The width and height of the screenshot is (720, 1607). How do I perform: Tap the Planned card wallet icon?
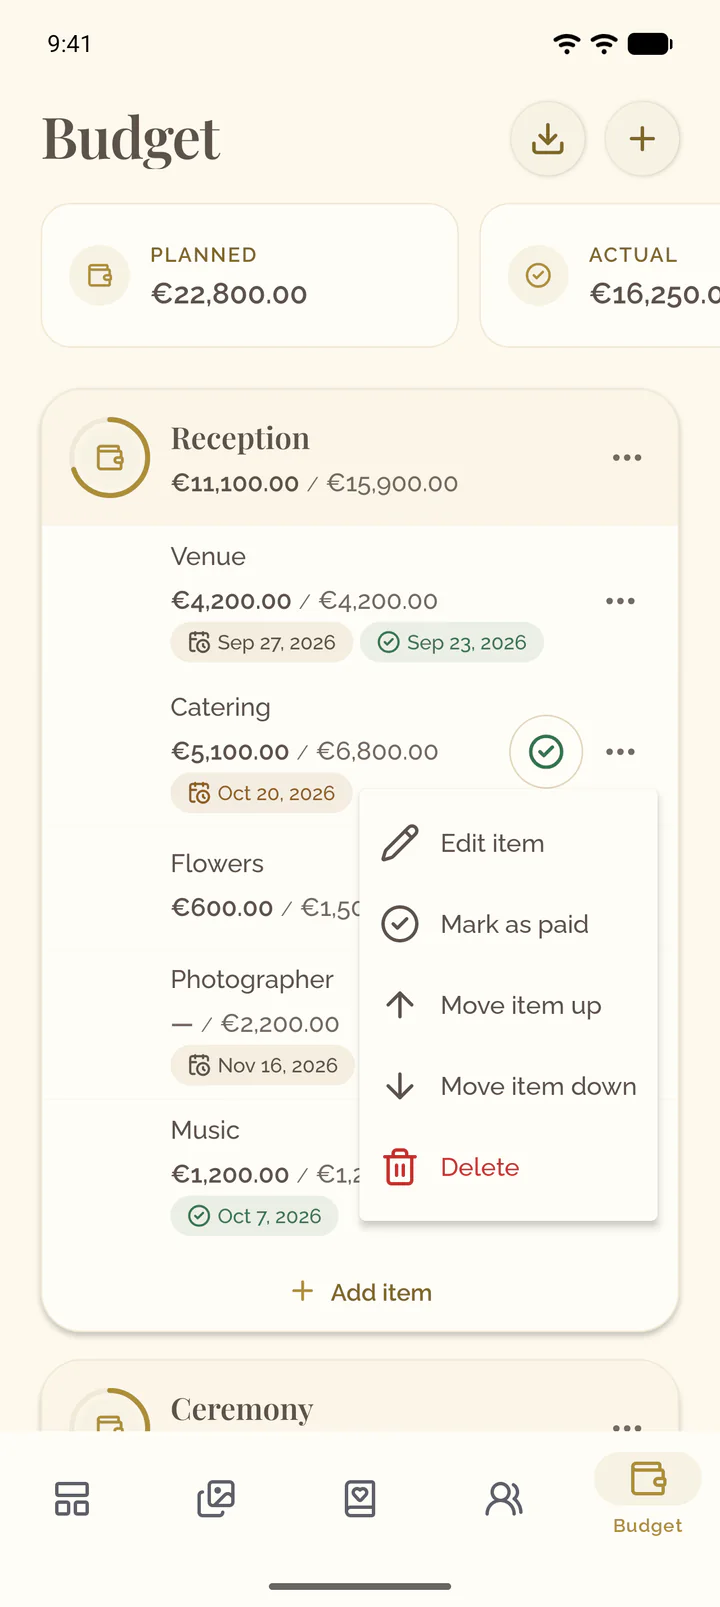click(100, 275)
